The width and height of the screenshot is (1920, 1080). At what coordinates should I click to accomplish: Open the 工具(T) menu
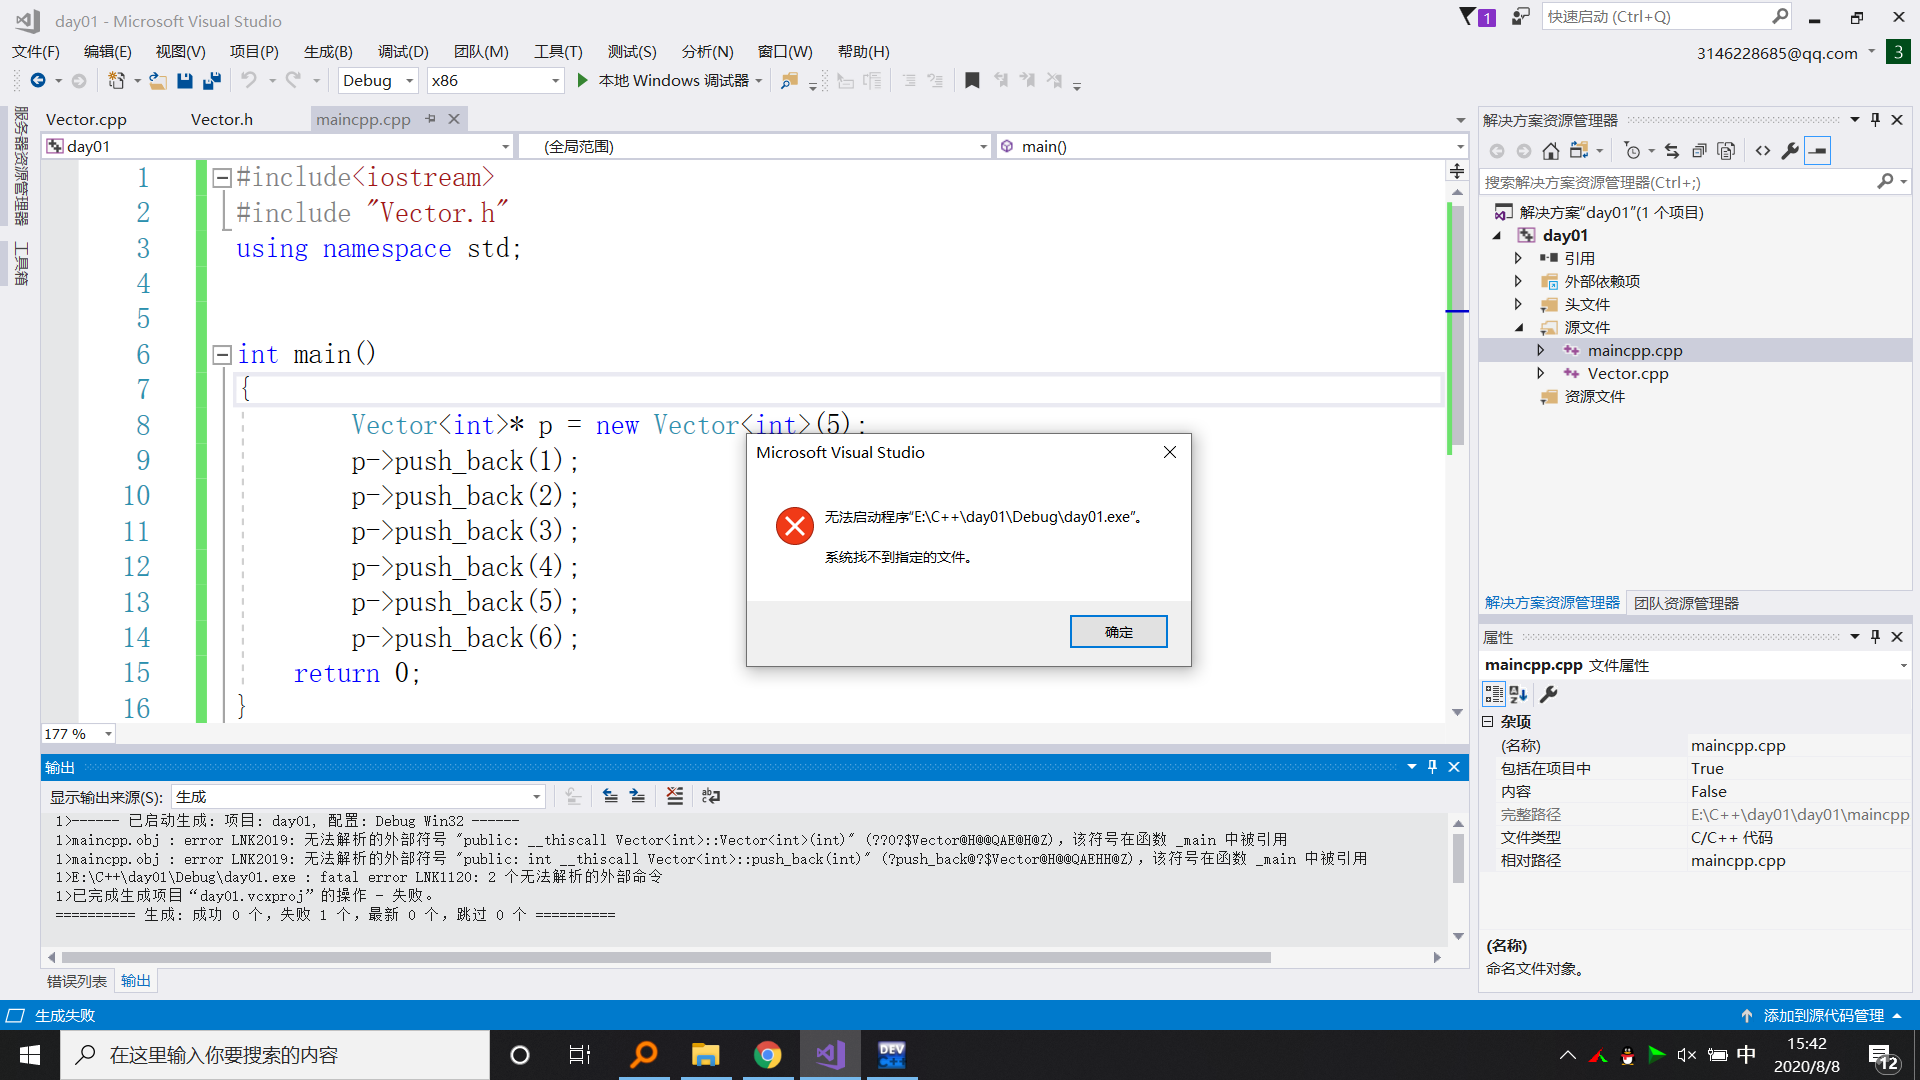tap(558, 51)
